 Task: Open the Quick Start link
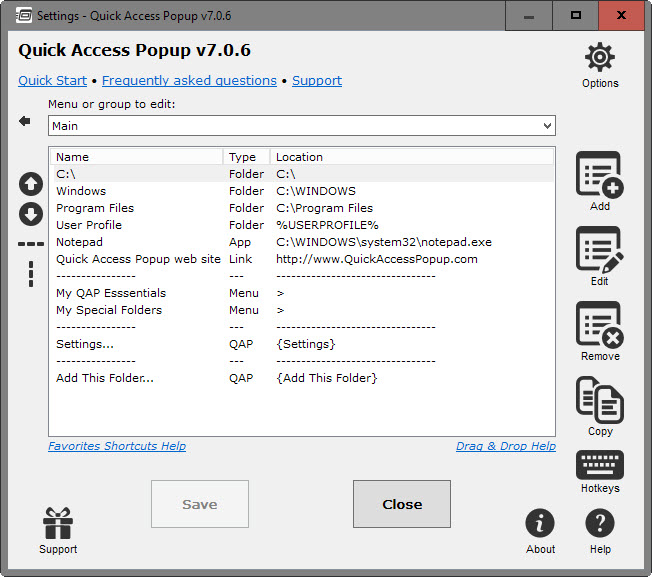pyautogui.click(x=52, y=80)
